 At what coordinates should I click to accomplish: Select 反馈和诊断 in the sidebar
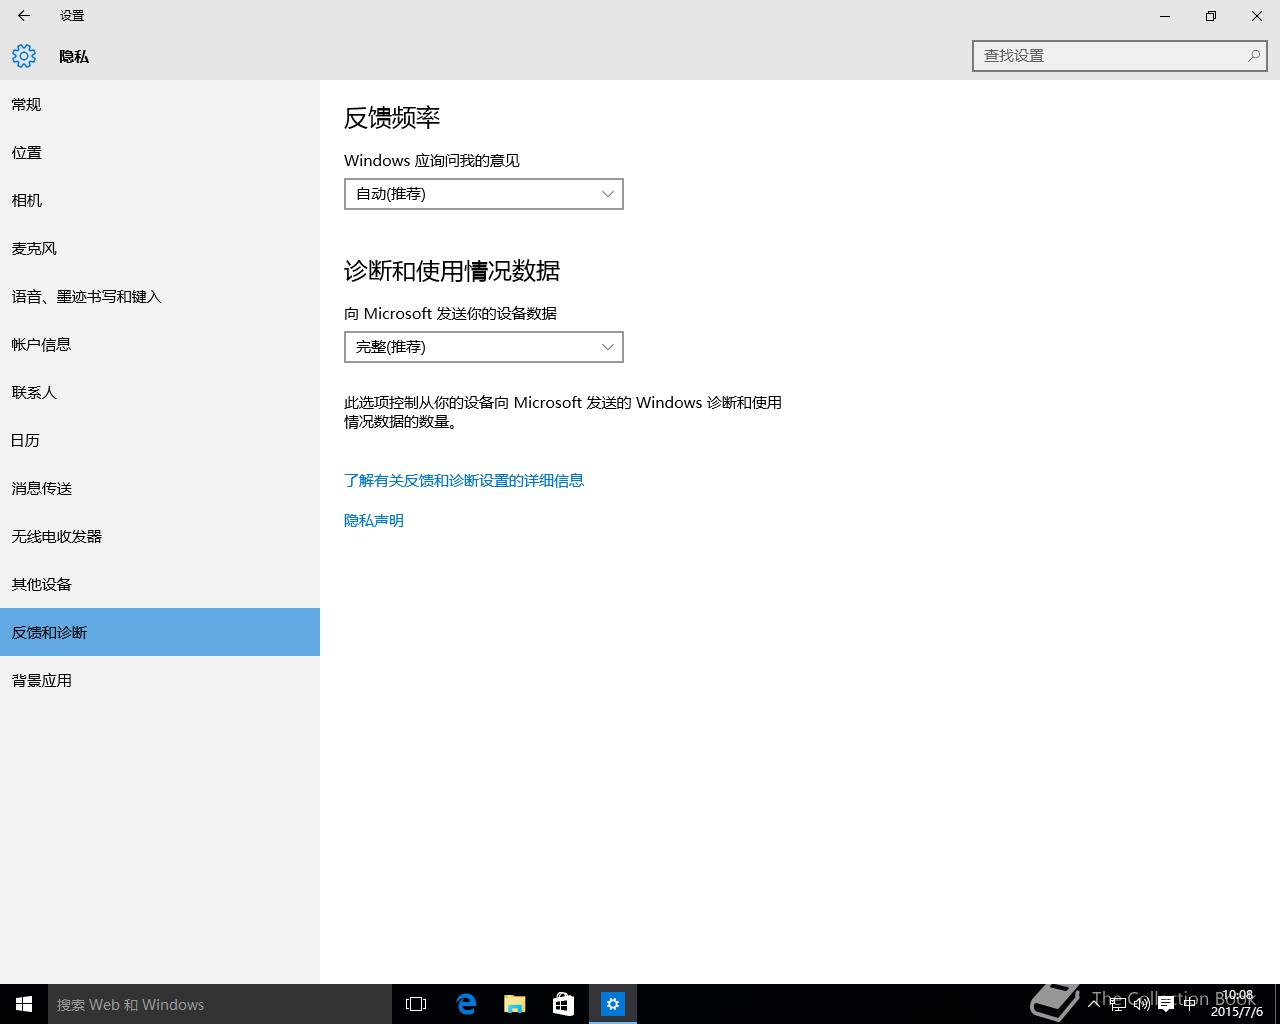(x=160, y=632)
